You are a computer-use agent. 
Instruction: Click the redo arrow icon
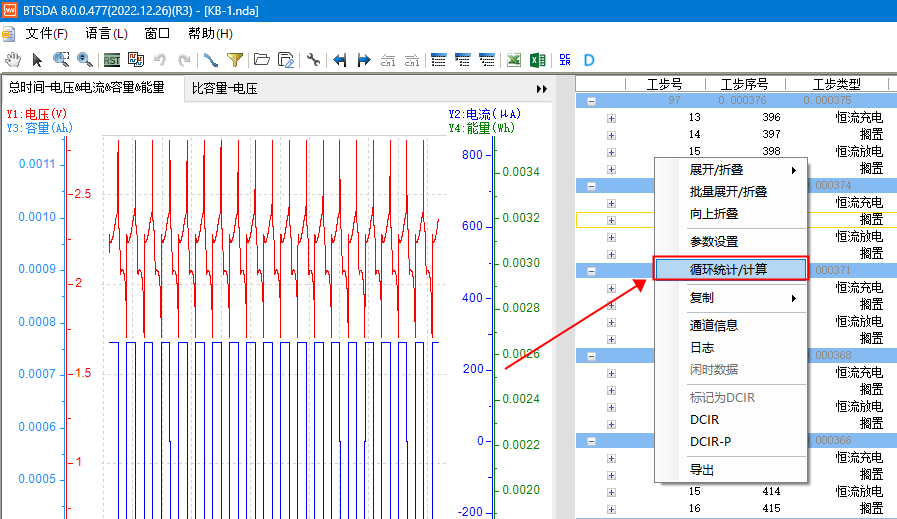184,60
